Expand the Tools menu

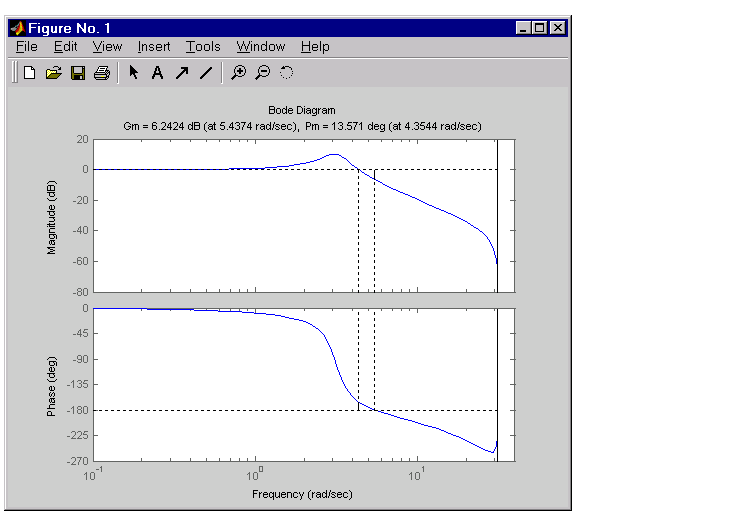(203, 47)
